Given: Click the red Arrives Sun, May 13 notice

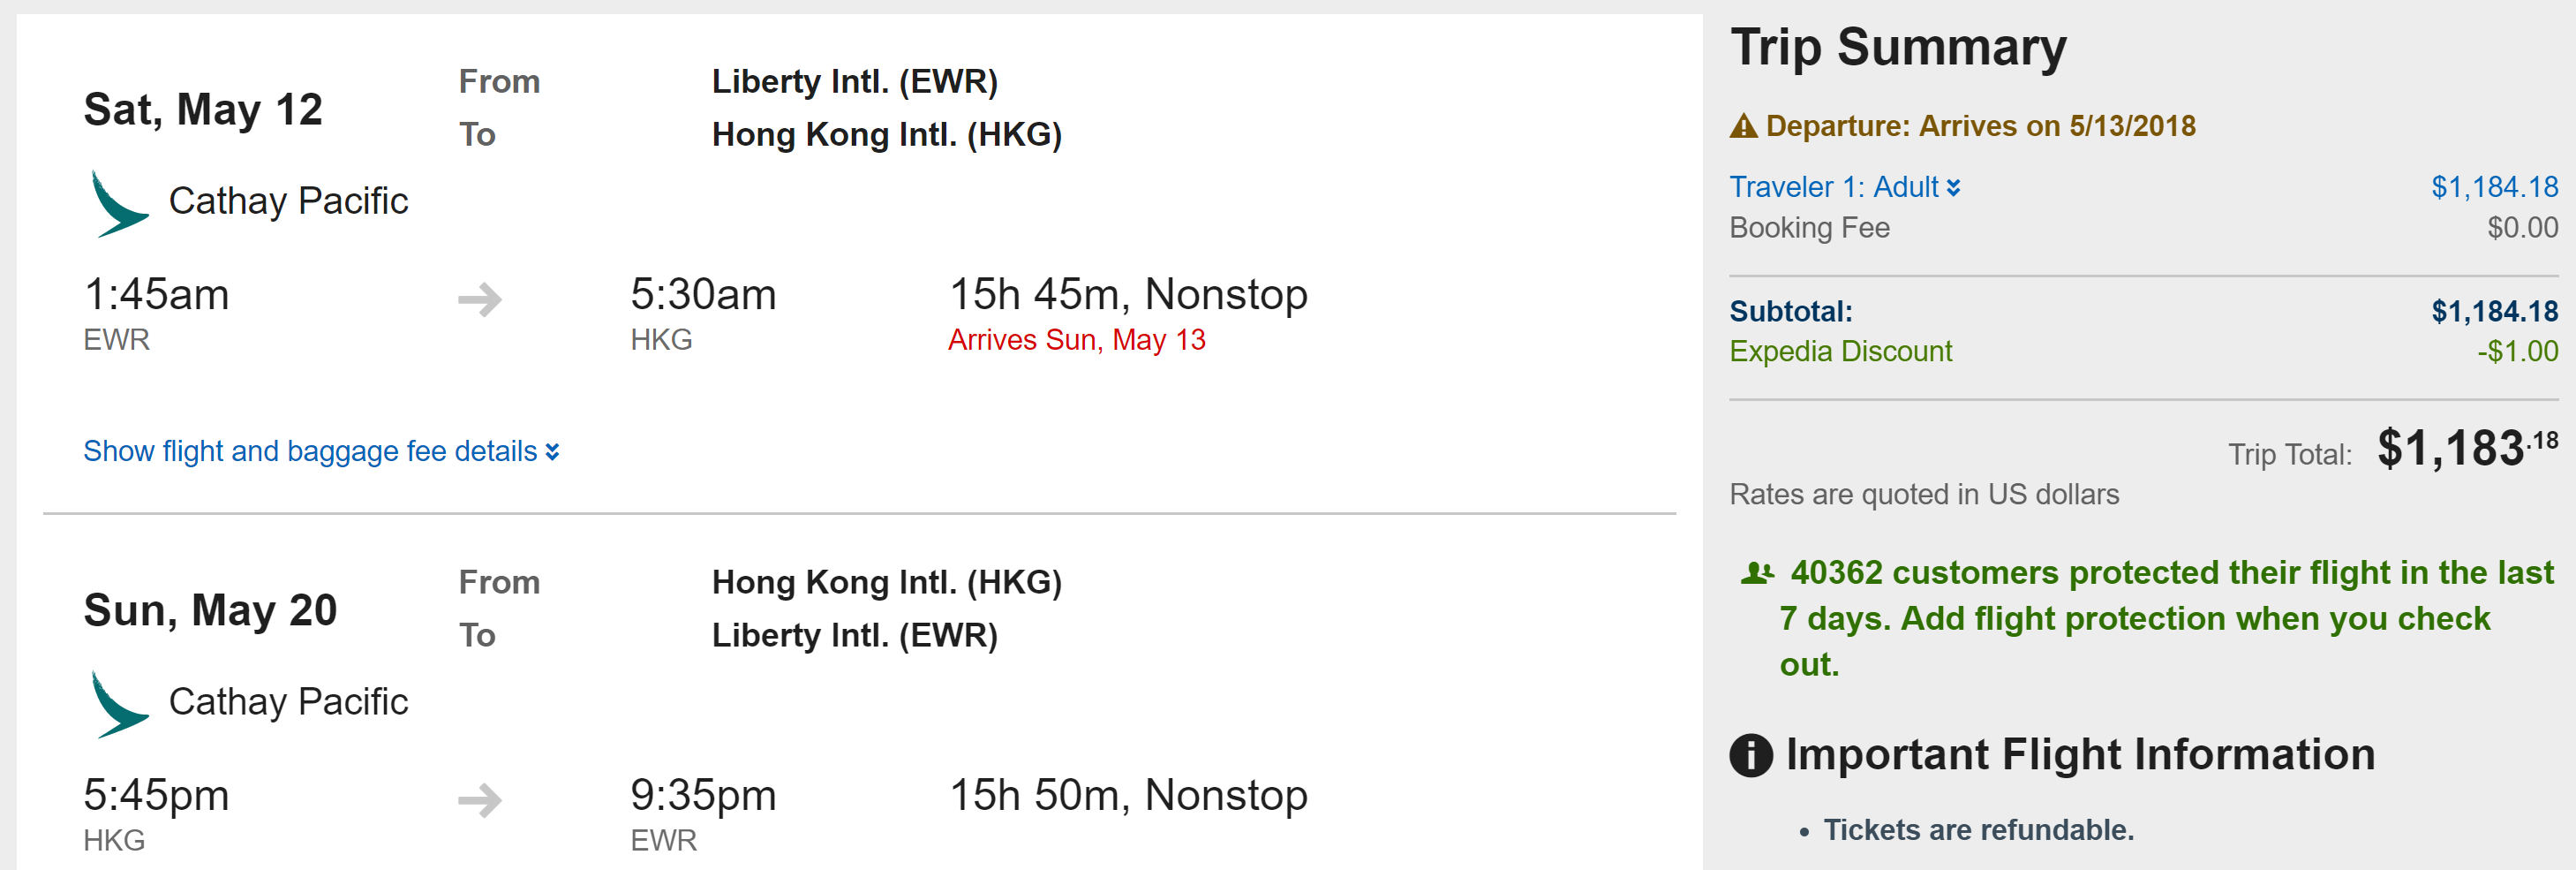Looking at the screenshot, I should (1076, 340).
